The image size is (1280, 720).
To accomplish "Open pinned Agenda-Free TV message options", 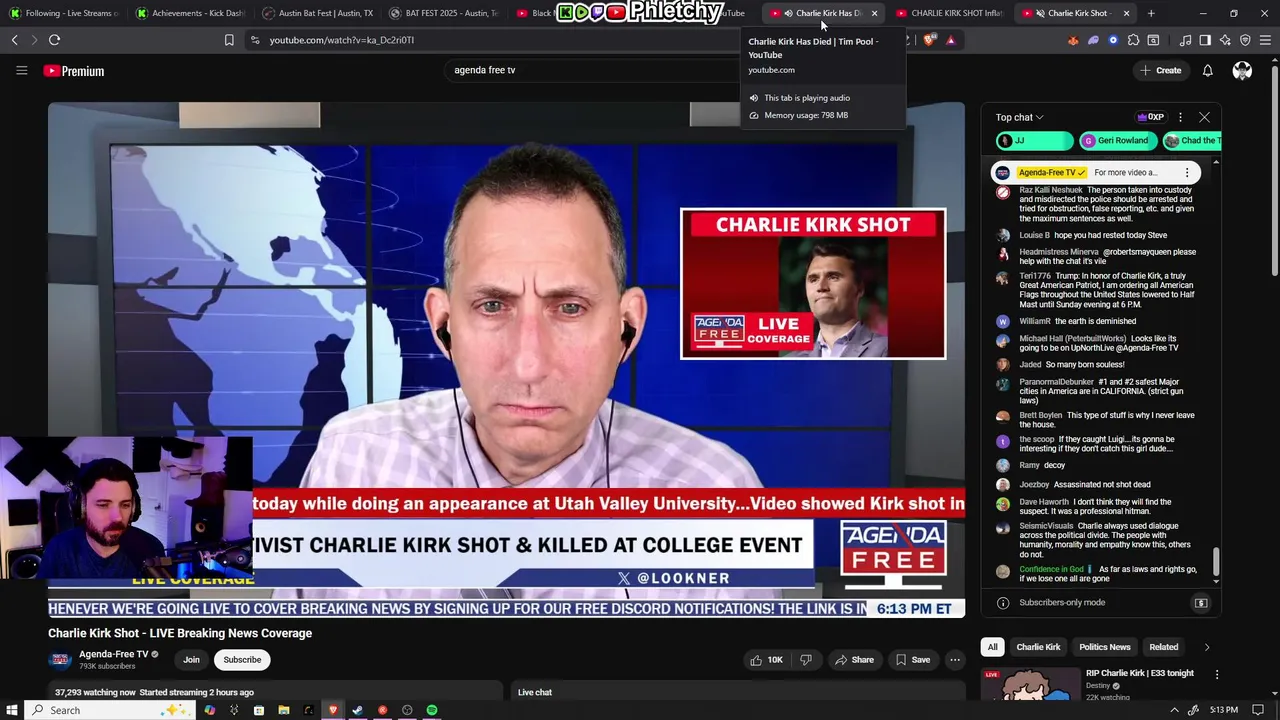I will click(x=1187, y=172).
